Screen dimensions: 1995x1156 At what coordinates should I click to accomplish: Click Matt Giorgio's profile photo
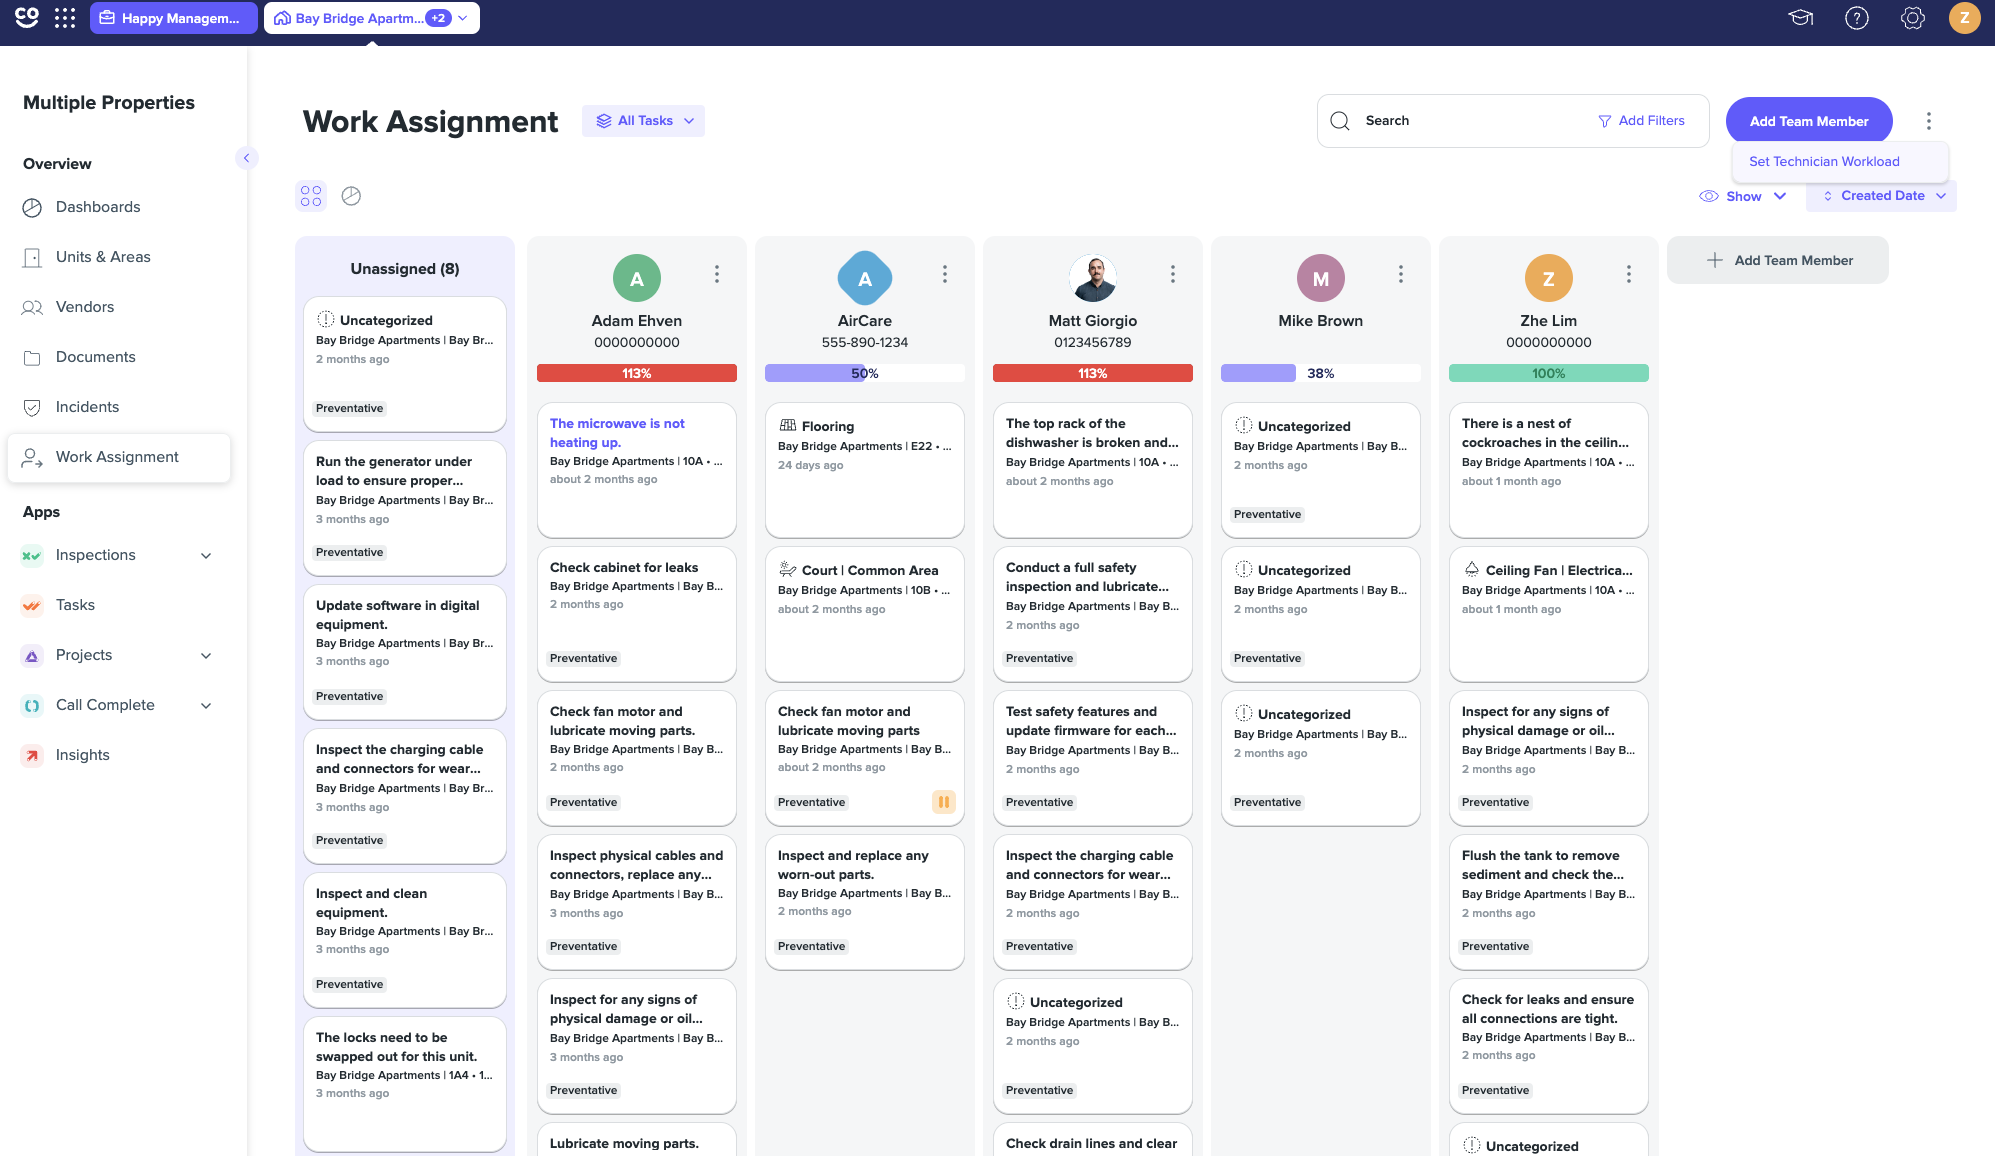pyautogui.click(x=1093, y=279)
